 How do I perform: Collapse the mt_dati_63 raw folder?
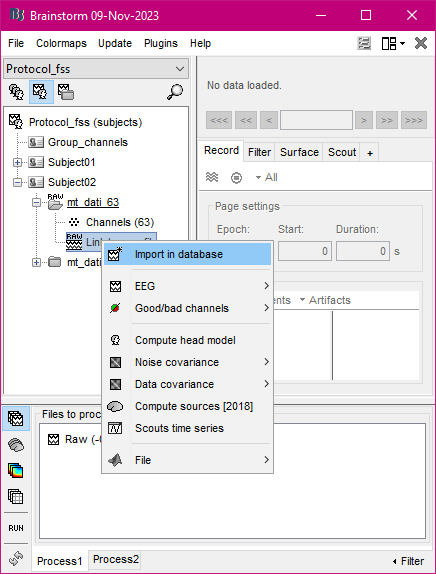pos(36,202)
